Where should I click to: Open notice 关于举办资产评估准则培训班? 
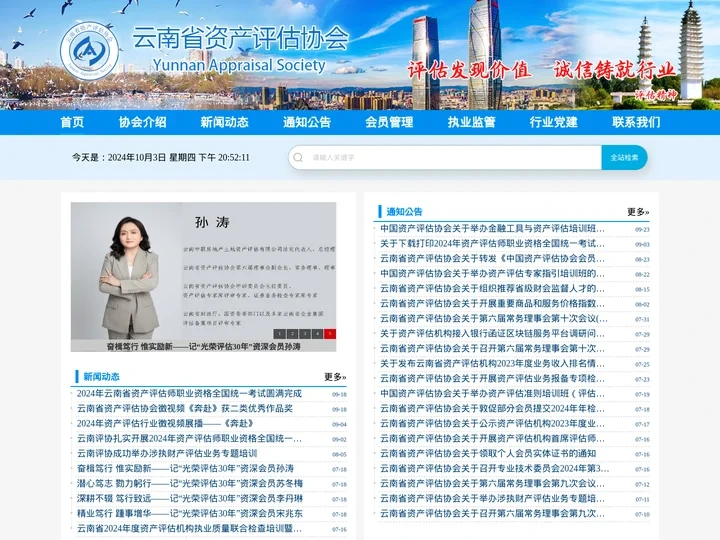(492, 394)
